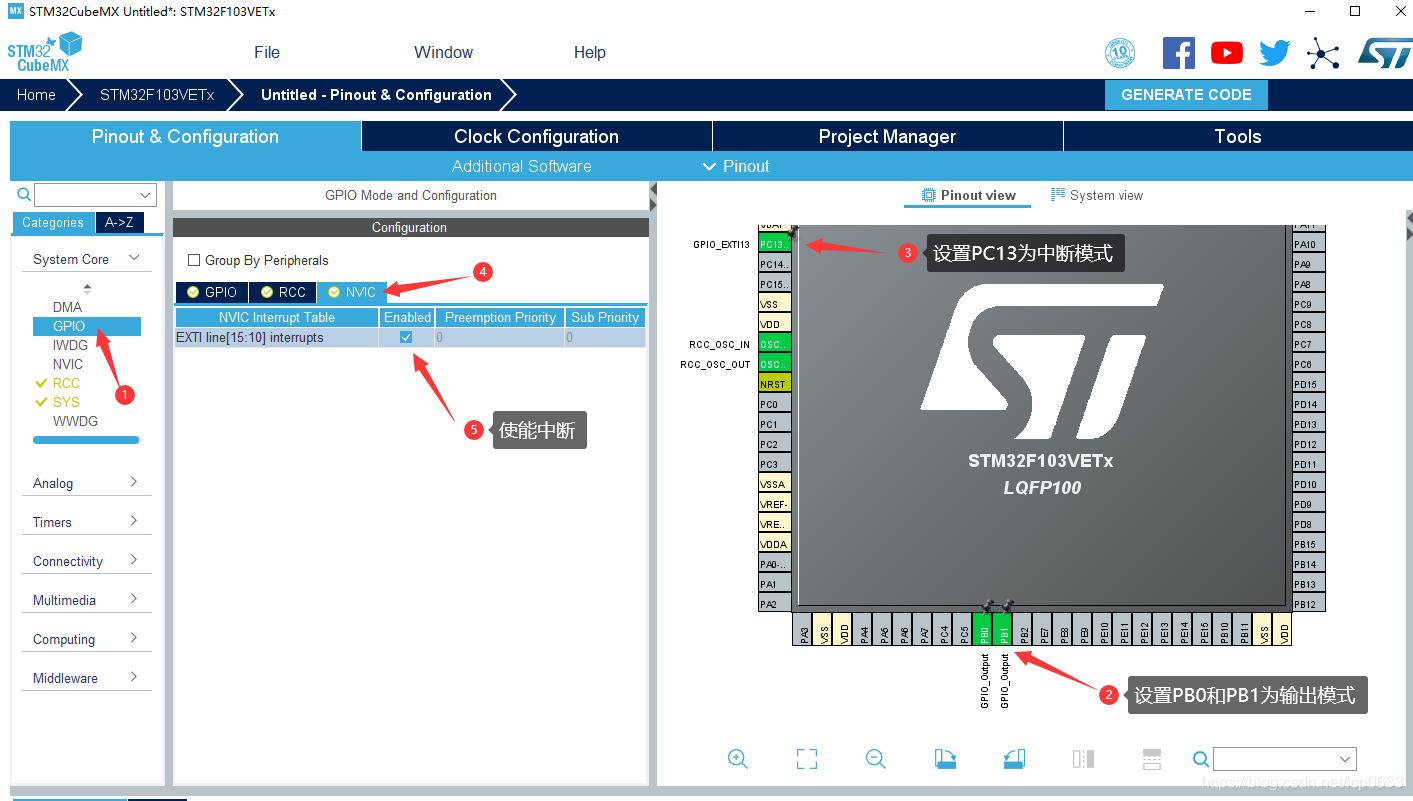Click the STM32F103VETx breadcrumb
This screenshot has height=801, width=1413.
pos(157,95)
